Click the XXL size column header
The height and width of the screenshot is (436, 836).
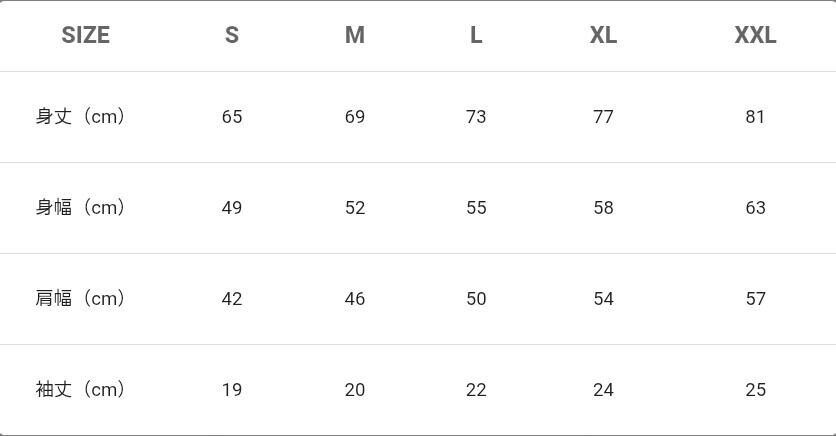pos(755,35)
